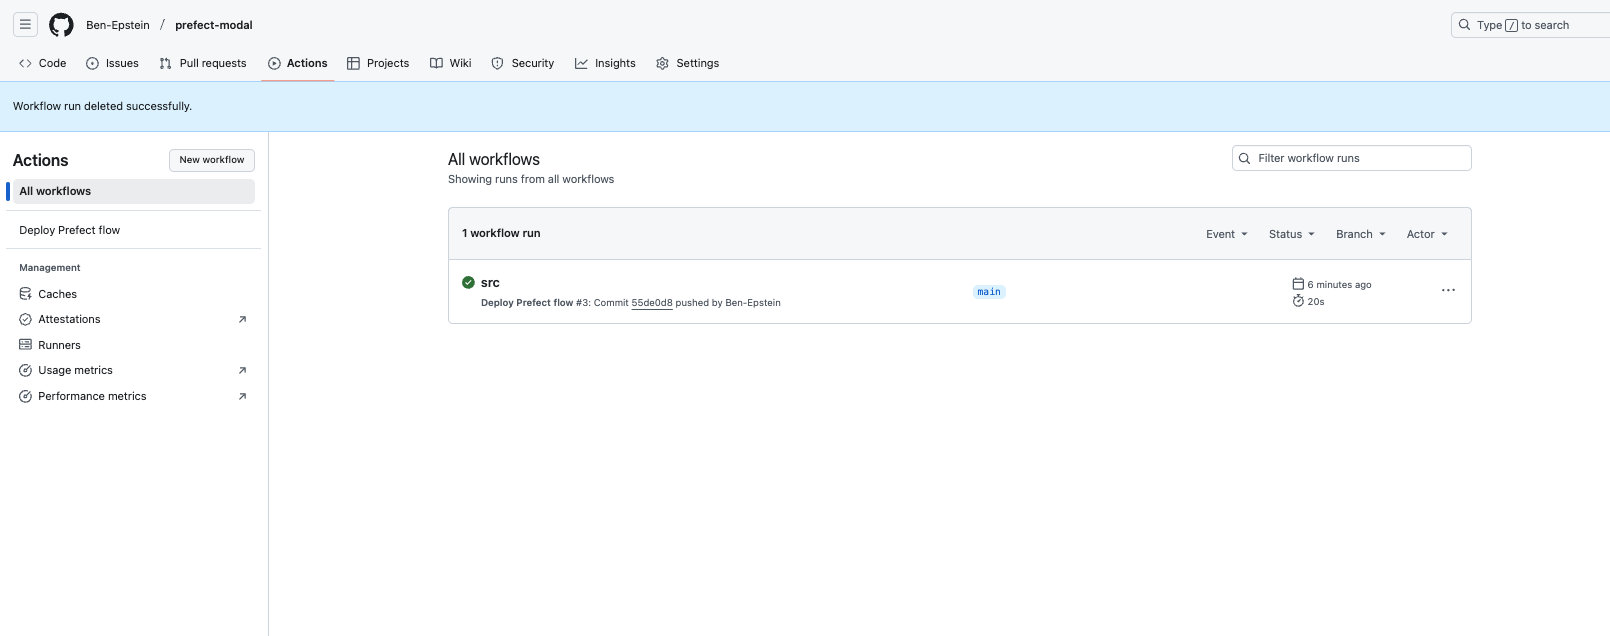Switch to the Pull requests tab
The image size is (1610, 636).
203,63
